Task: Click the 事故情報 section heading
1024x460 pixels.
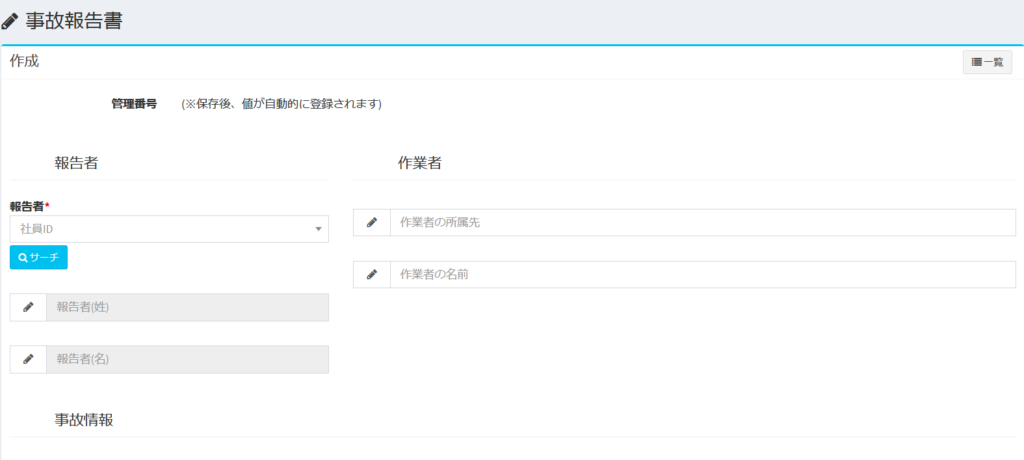Action: tap(84, 420)
